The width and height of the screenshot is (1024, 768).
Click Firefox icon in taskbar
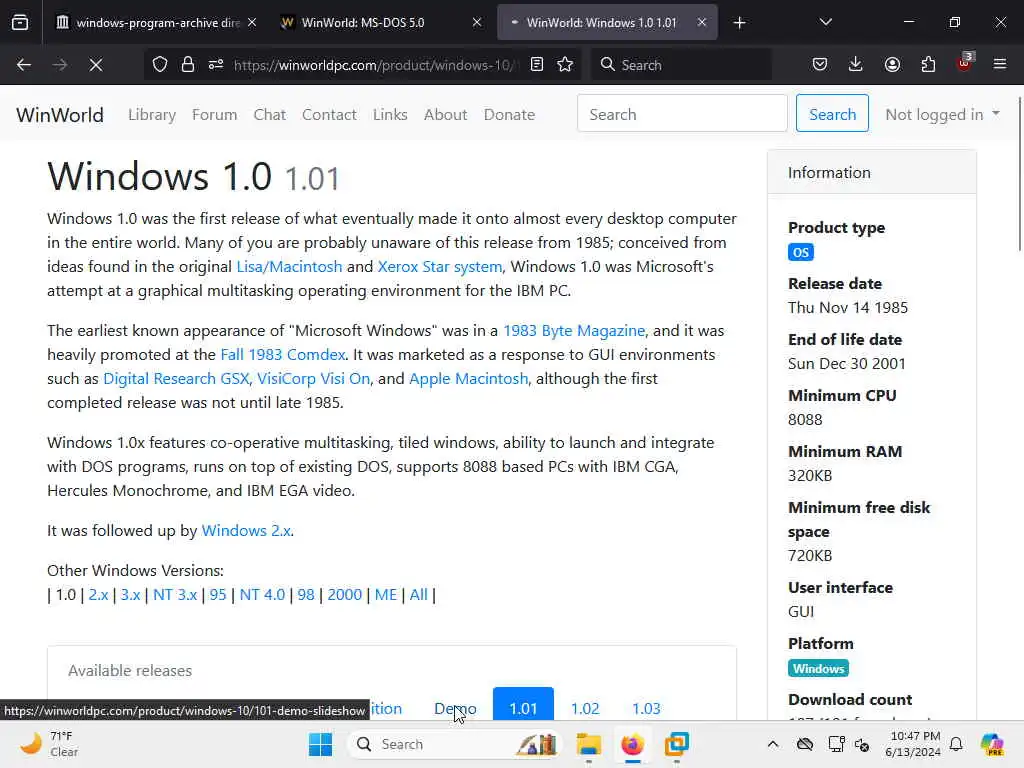(x=632, y=744)
